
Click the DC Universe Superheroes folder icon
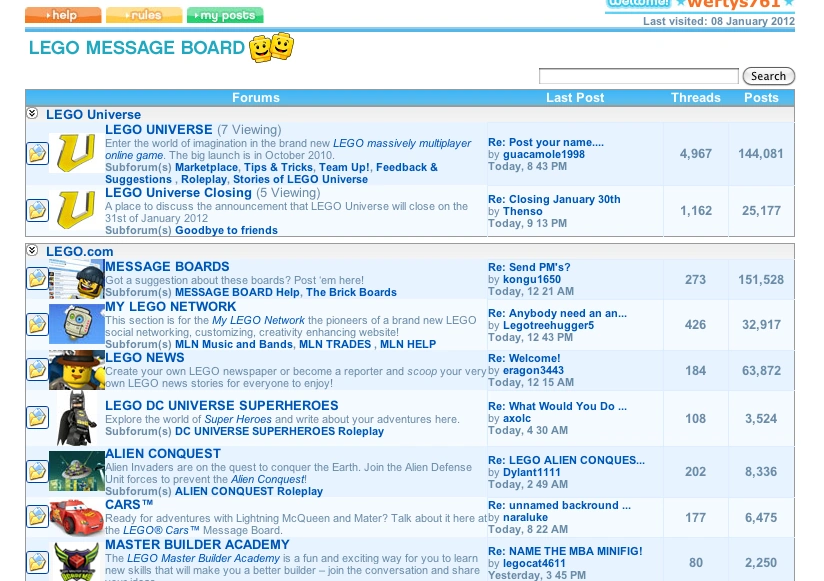(x=37, y=418)
